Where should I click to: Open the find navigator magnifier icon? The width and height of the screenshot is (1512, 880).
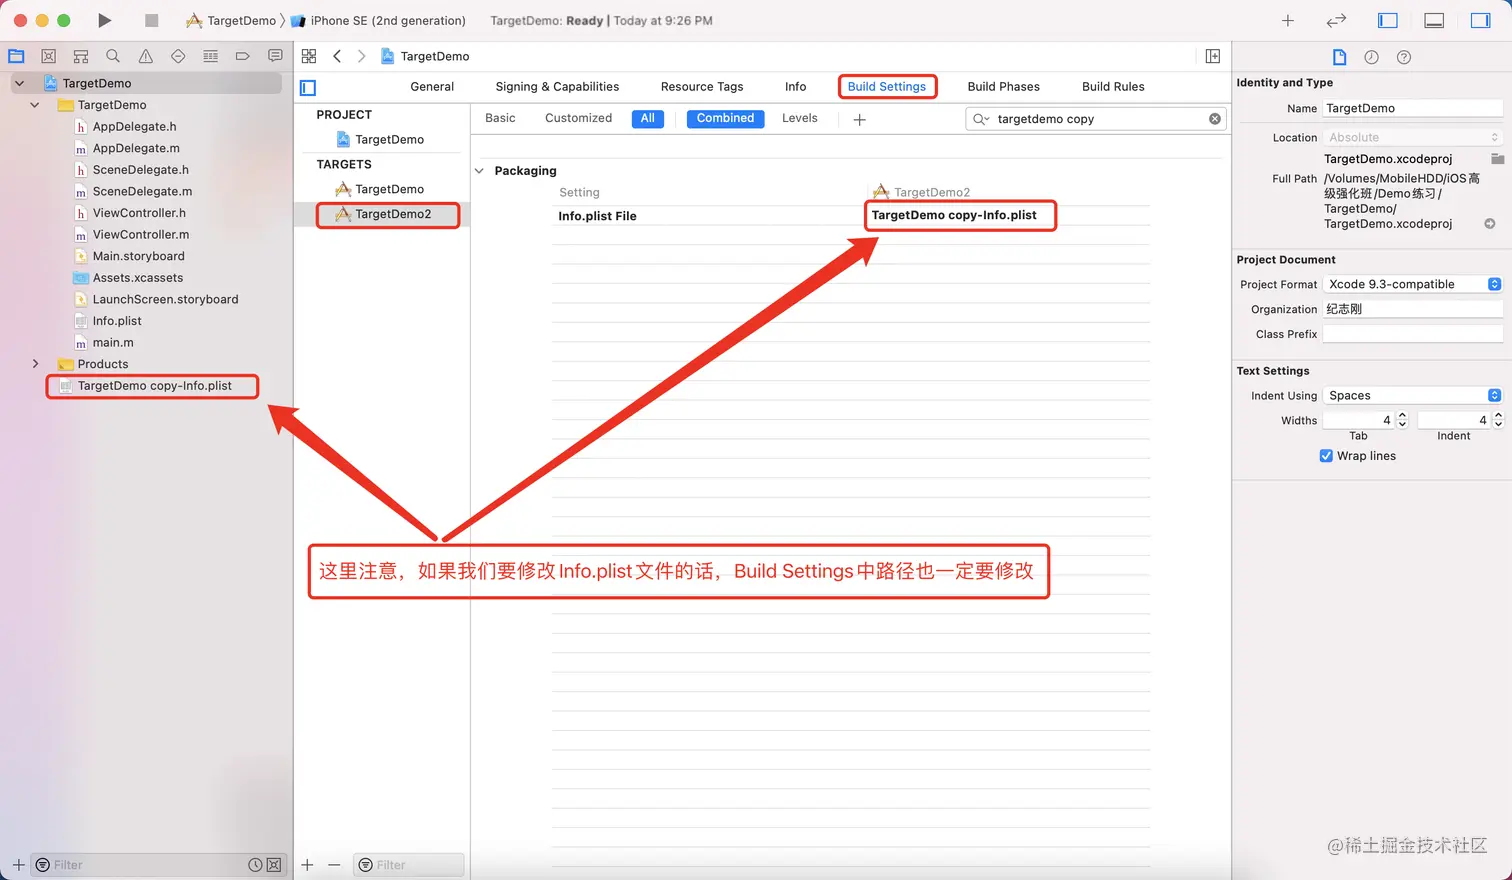click(113, 56)
